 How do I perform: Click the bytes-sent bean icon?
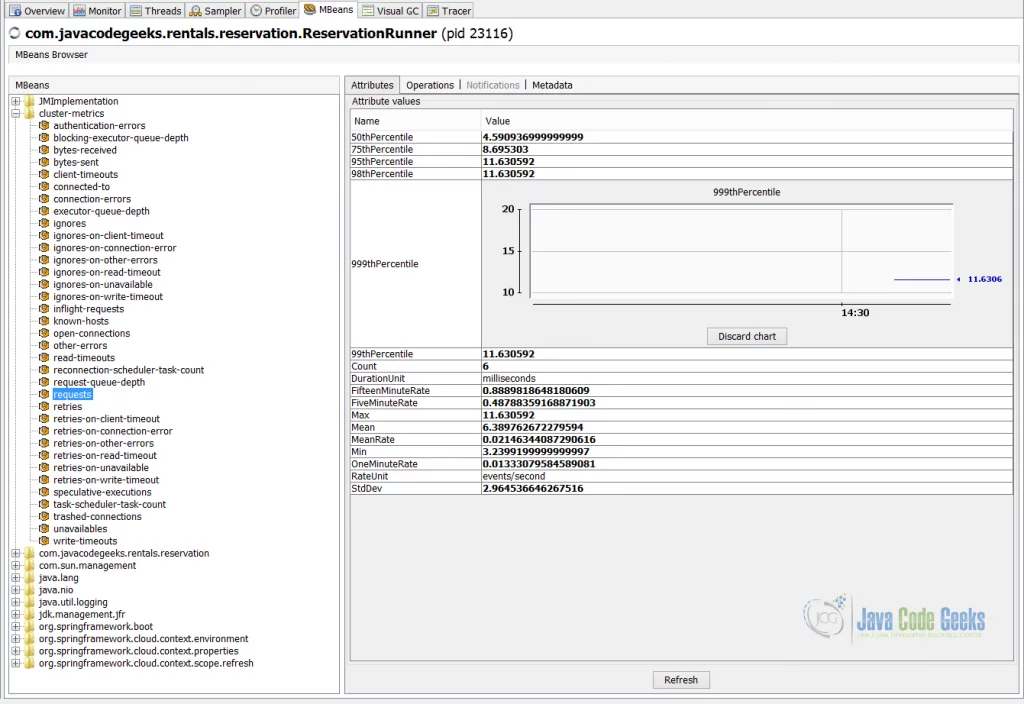click(44, 162)
